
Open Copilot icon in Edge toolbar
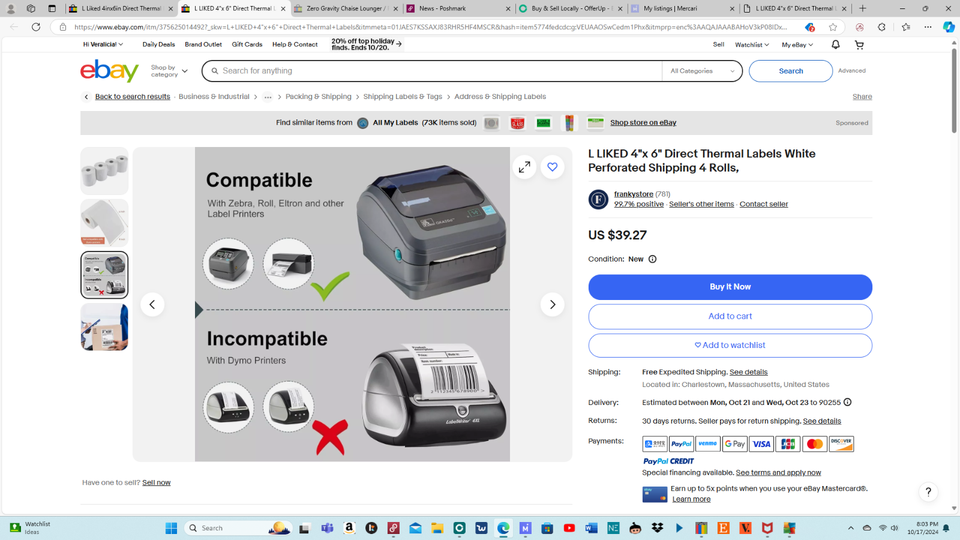click(948, 27)
